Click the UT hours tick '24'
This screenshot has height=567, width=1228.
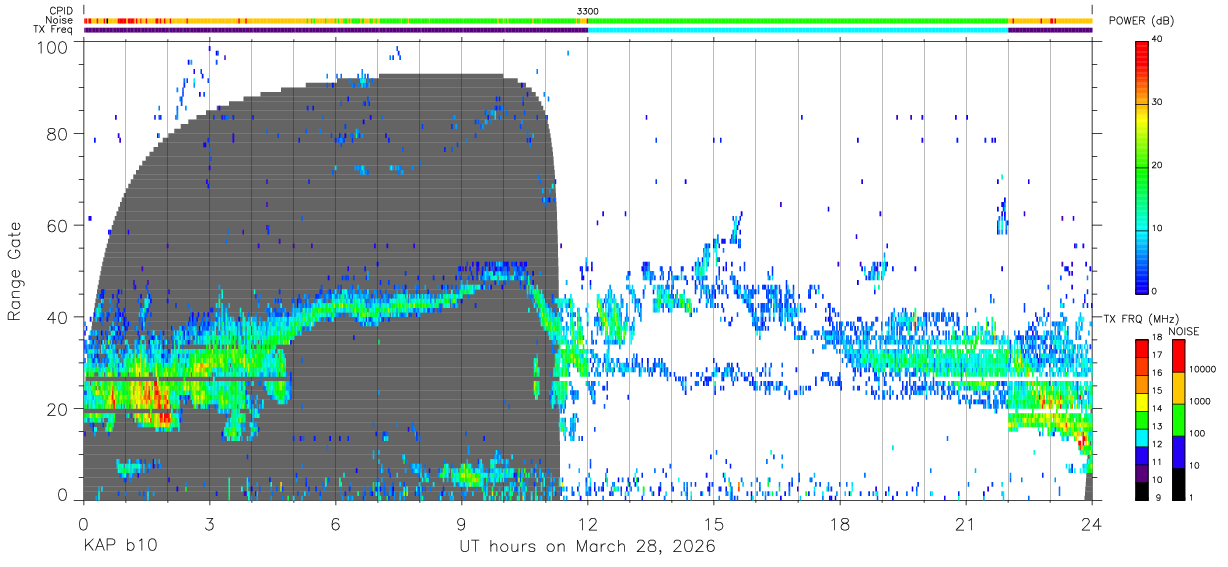1092,524
